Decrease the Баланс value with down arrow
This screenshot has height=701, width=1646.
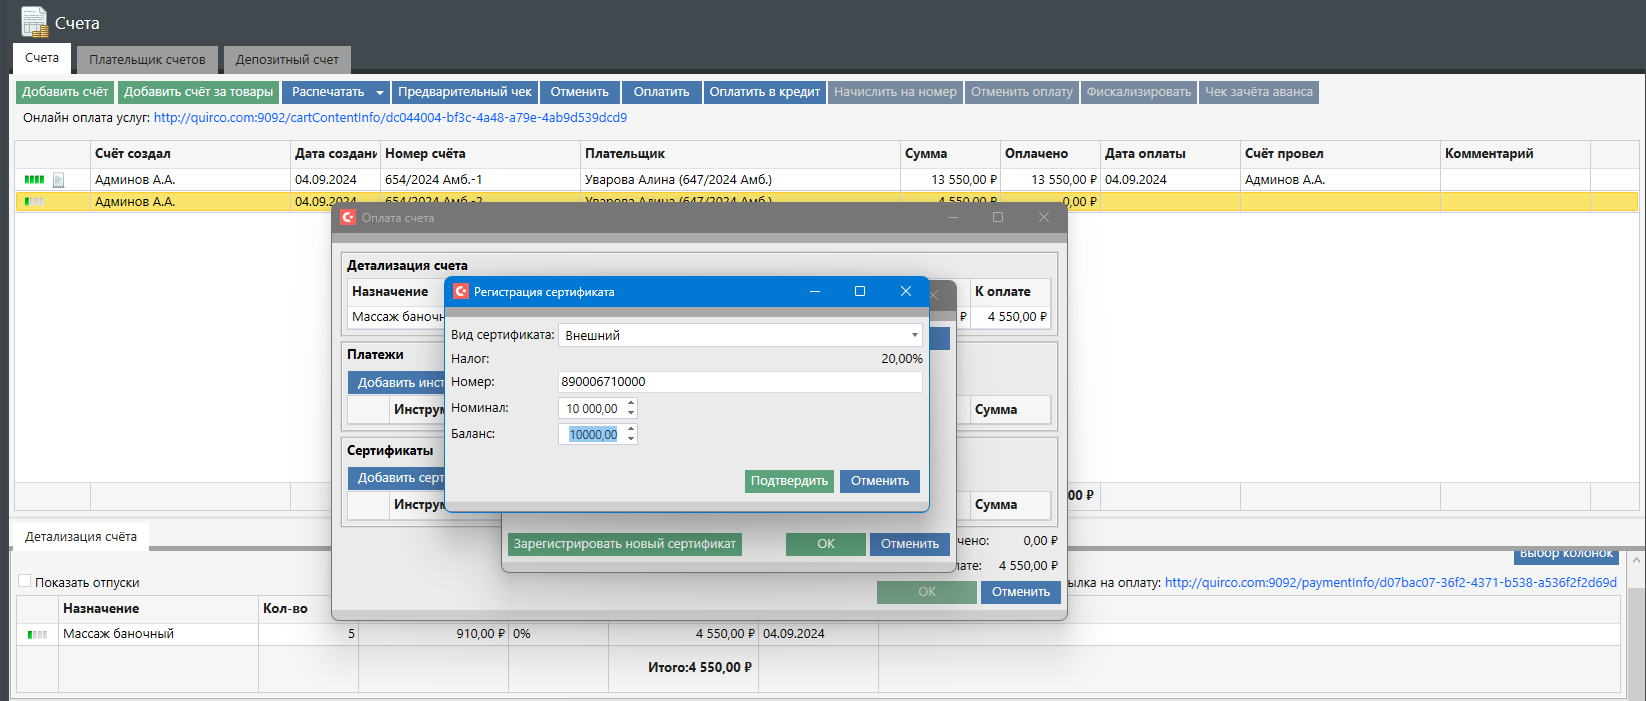click(x=631, y=439)
